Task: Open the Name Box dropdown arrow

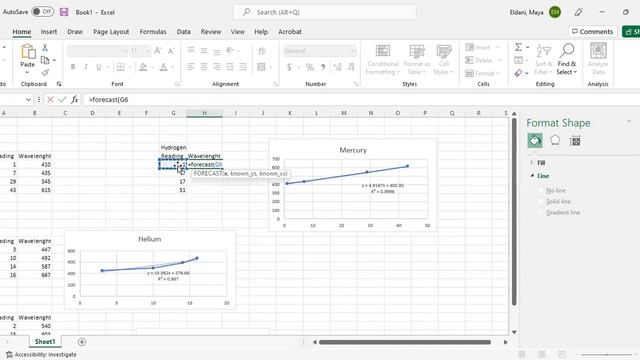Action: point(28,99)
